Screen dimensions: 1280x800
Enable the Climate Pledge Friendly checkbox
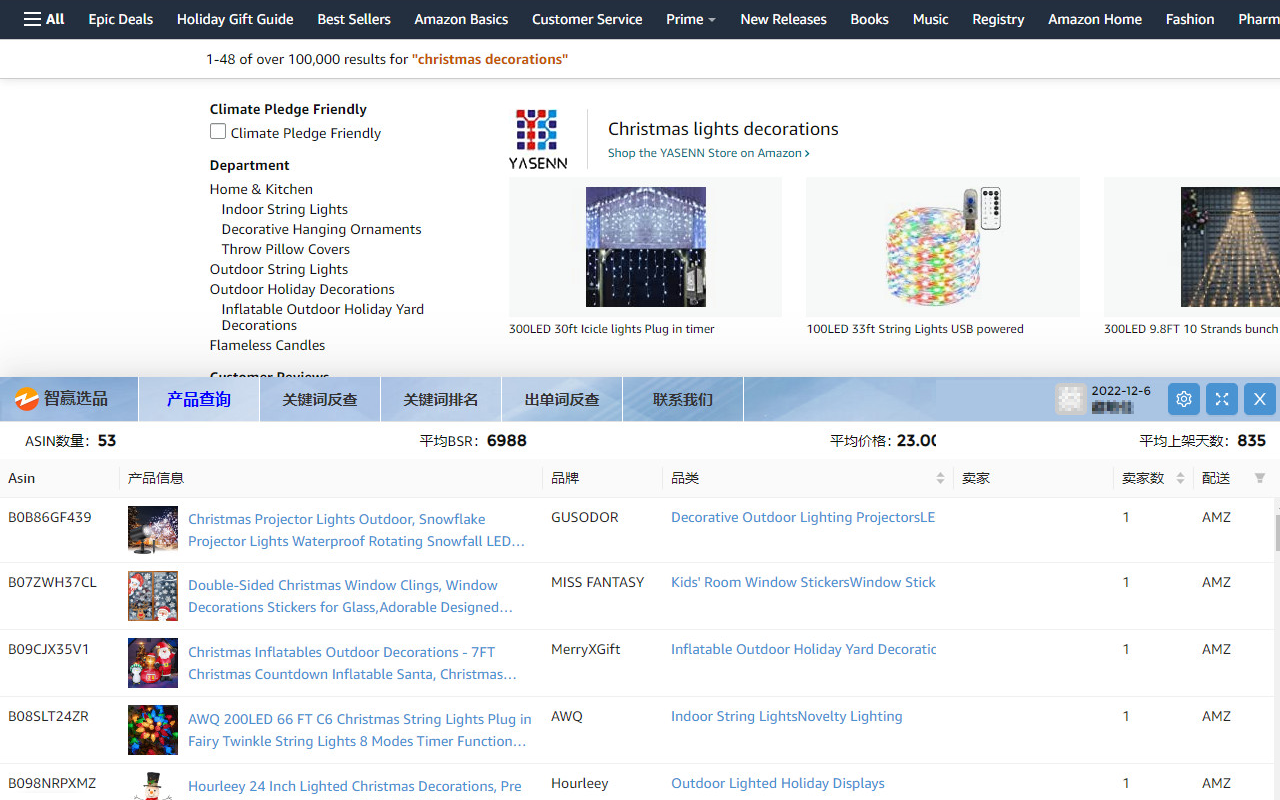(x=217, y=131)
